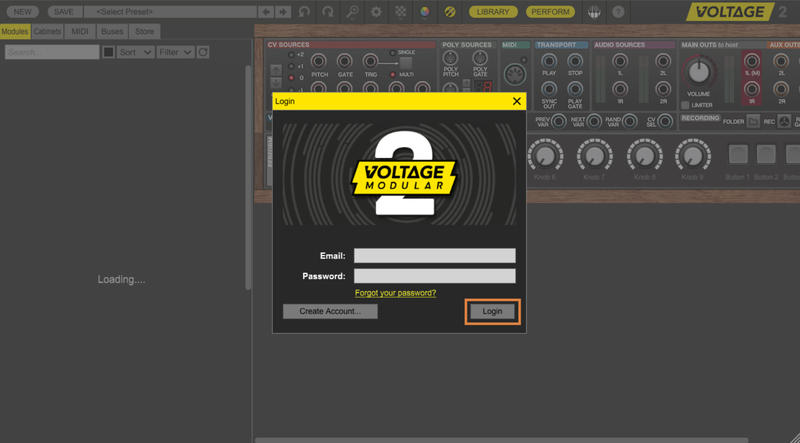
Task: Switch to the Modules tab
Action: [x=15, y=32]
